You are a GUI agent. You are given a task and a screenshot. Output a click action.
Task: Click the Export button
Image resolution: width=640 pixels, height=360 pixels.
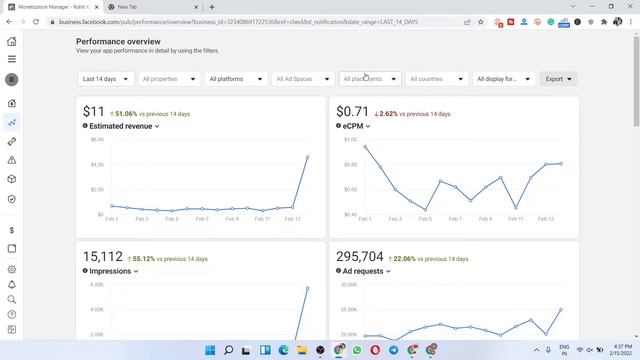(558, 79)
